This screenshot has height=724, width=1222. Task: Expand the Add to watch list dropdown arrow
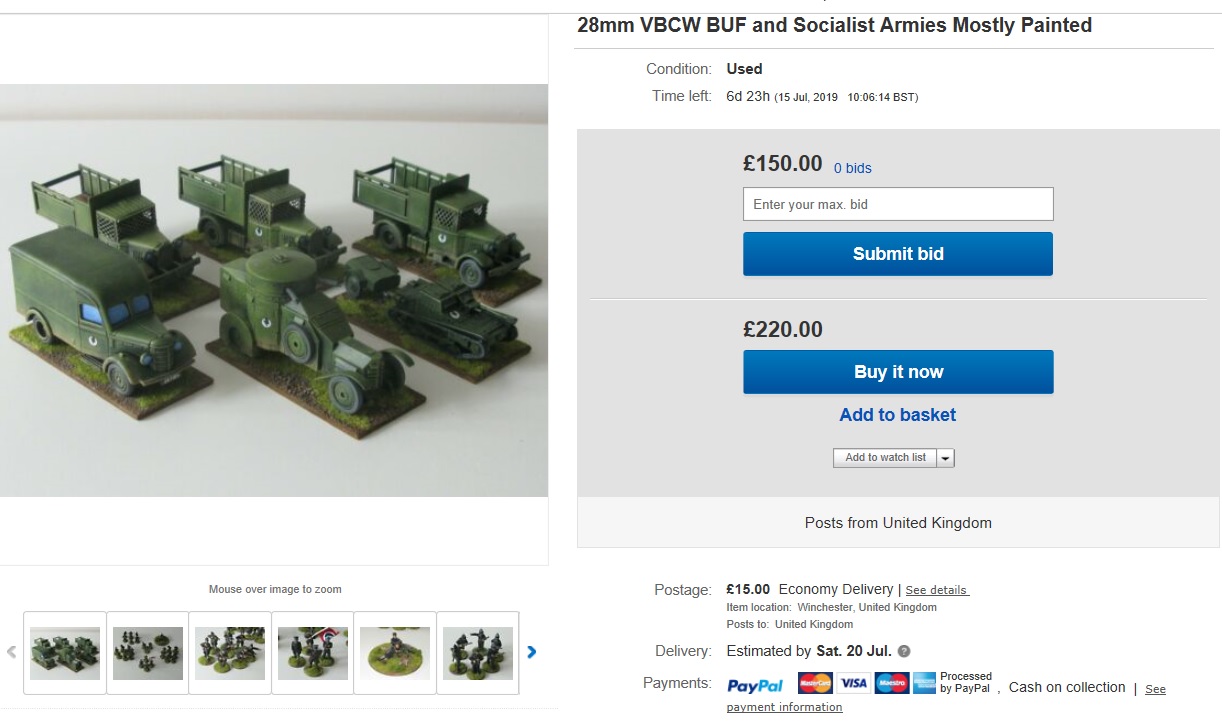[945, 457]
